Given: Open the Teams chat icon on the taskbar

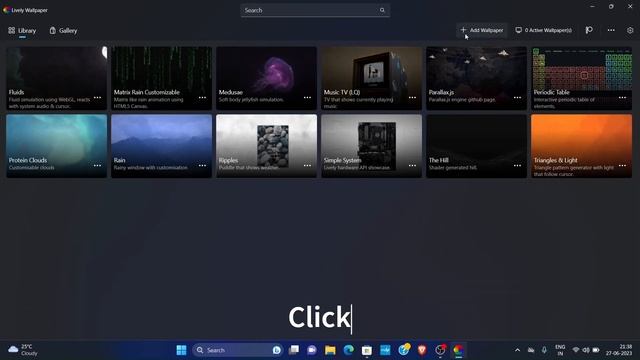Looking at the screenshot, I should pyautogui.click(x=312, y=350).
